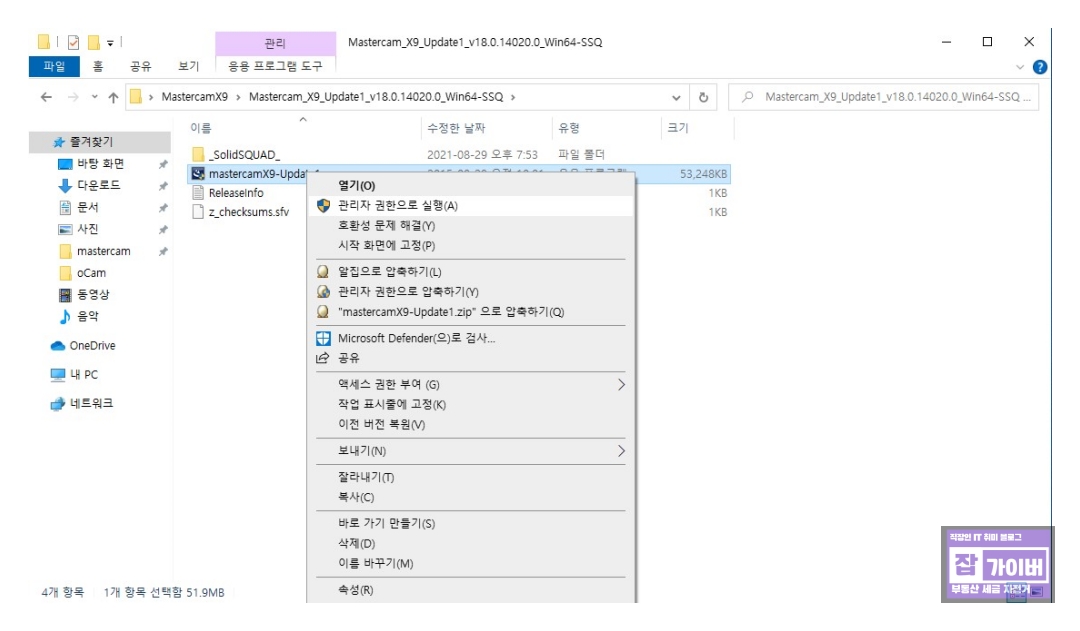Select the mastercamX9-Update1 application icon
The width and height of the screenshot is (1080, 631).
pos(198,174)
